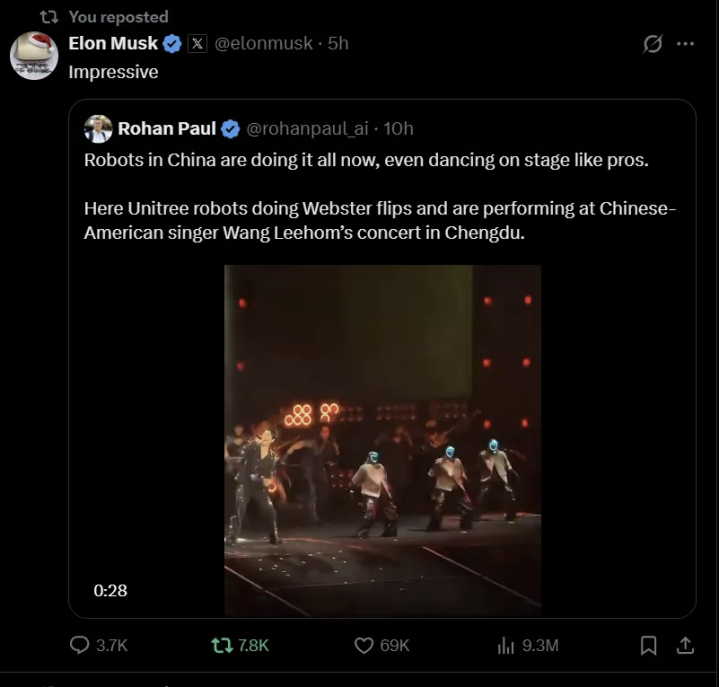Bookmark this post

[648, 645]
